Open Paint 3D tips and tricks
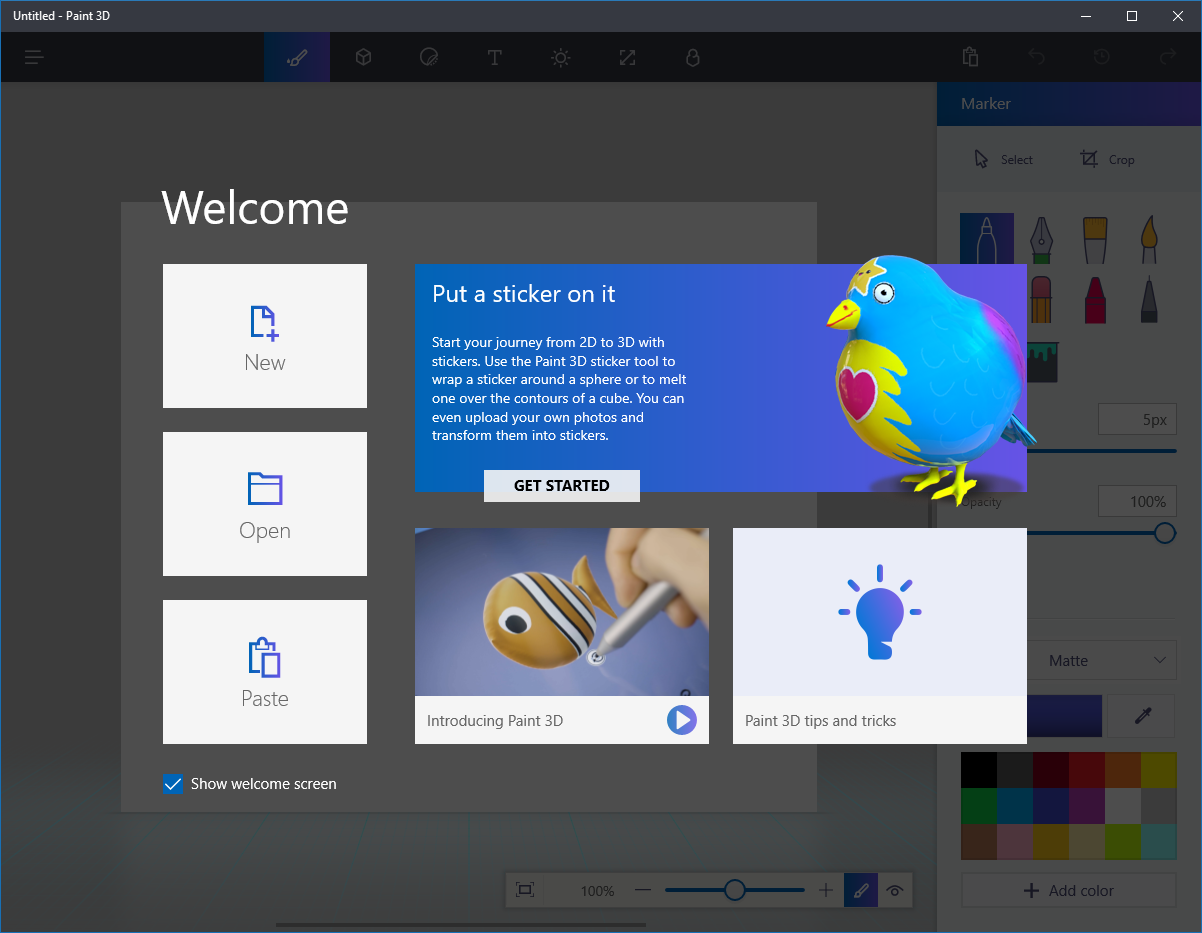 pyautogui.click(x=879, y=636)
